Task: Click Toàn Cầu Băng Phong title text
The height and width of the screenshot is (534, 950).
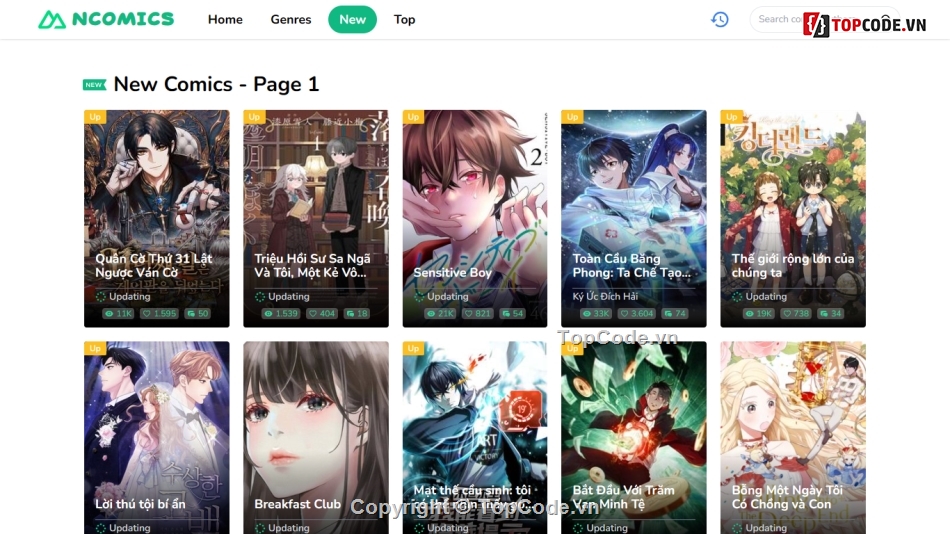Action: (x=631, y=265)
